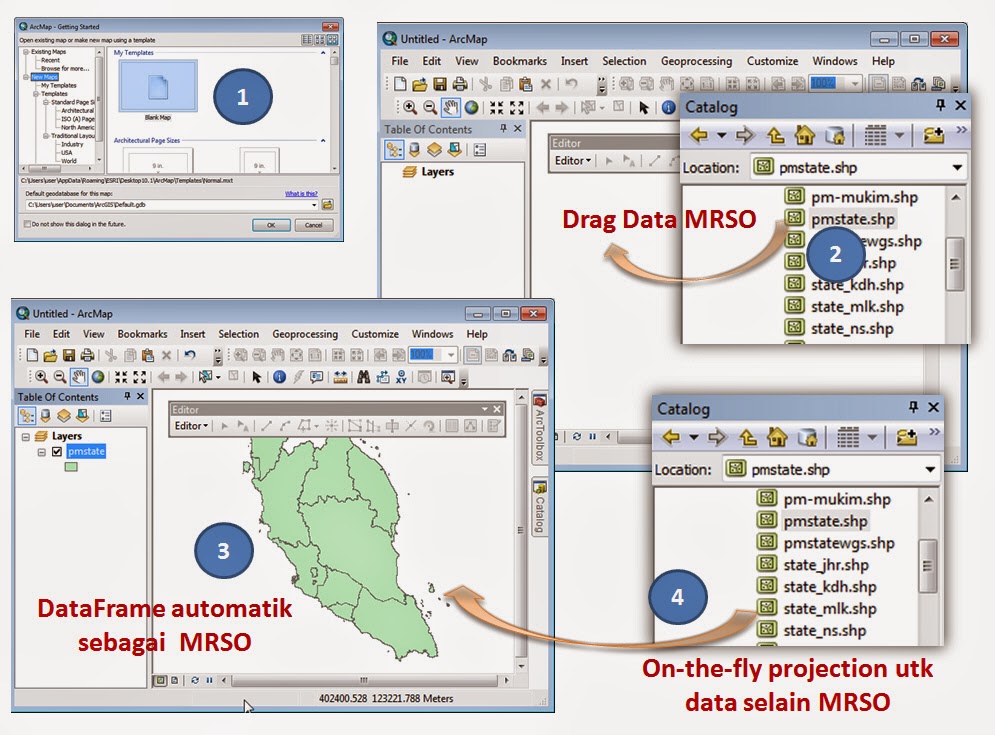Open the ArcToolbox side tab
This screenshot has width=995, height=735.
click(x=539, y=427)
